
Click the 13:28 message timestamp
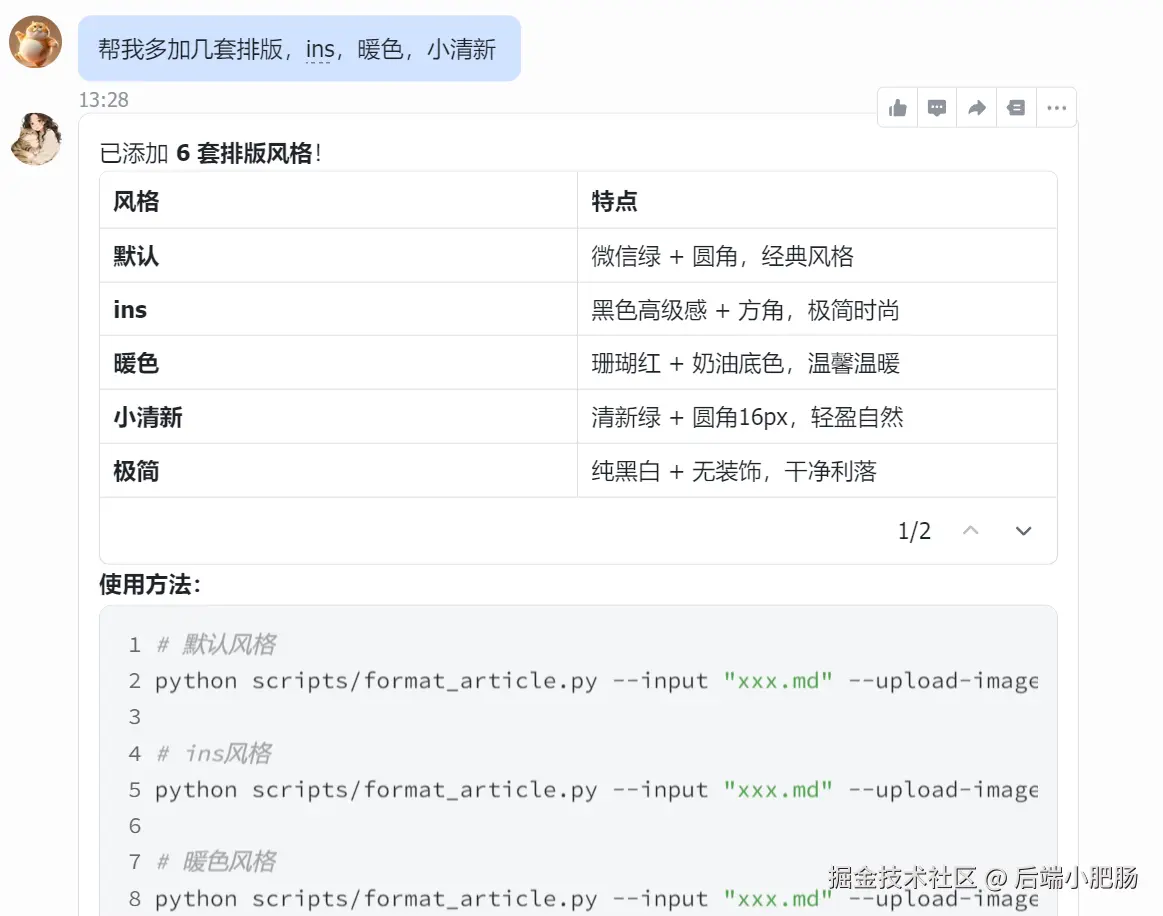(x=104, y=100)
